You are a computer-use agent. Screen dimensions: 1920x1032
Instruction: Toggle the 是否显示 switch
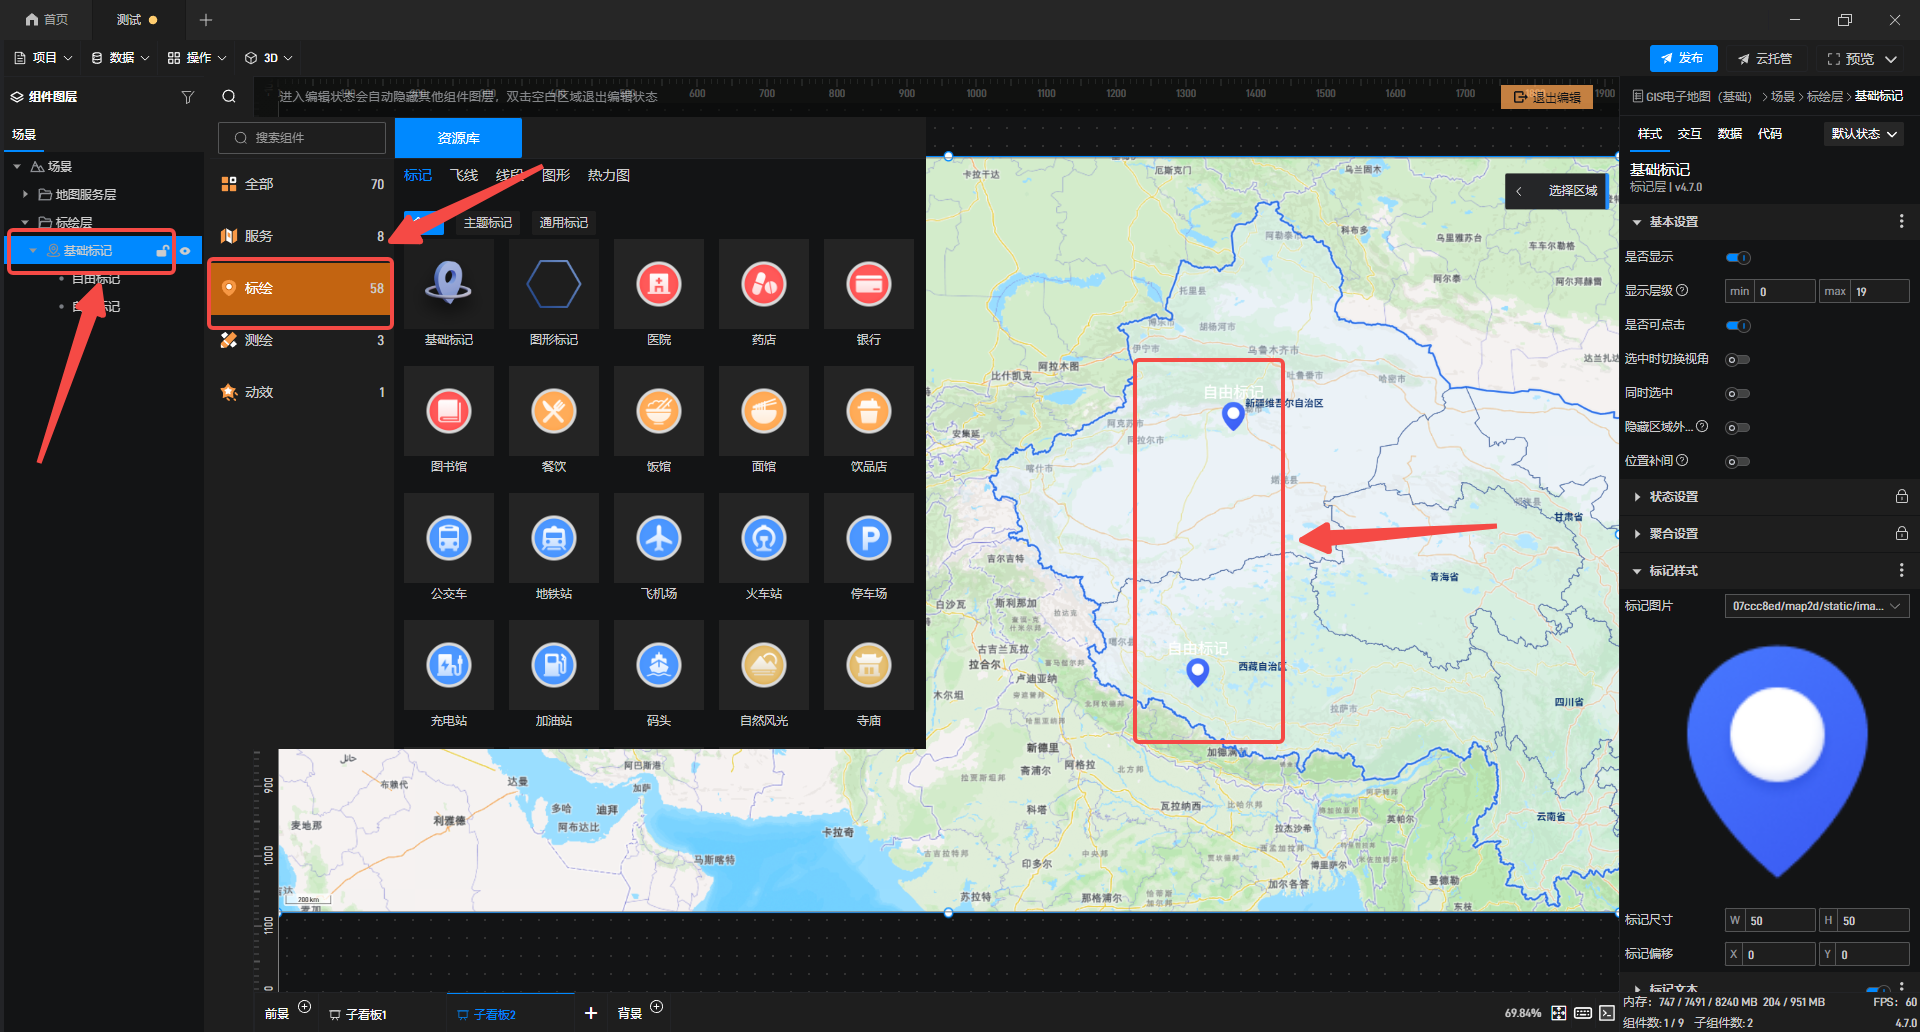point(1738,258)
